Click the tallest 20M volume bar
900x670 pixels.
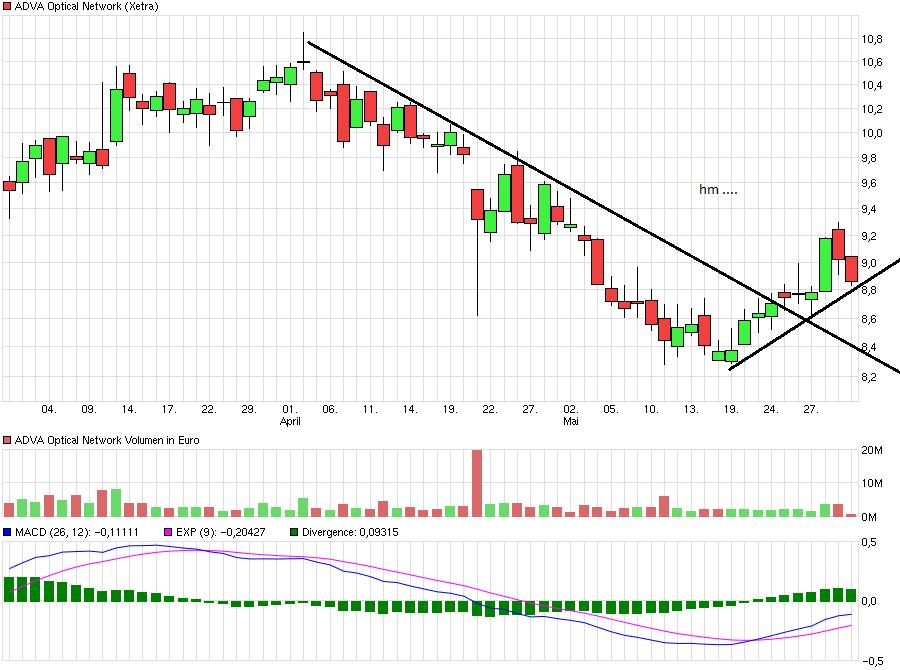pos(477,483)
